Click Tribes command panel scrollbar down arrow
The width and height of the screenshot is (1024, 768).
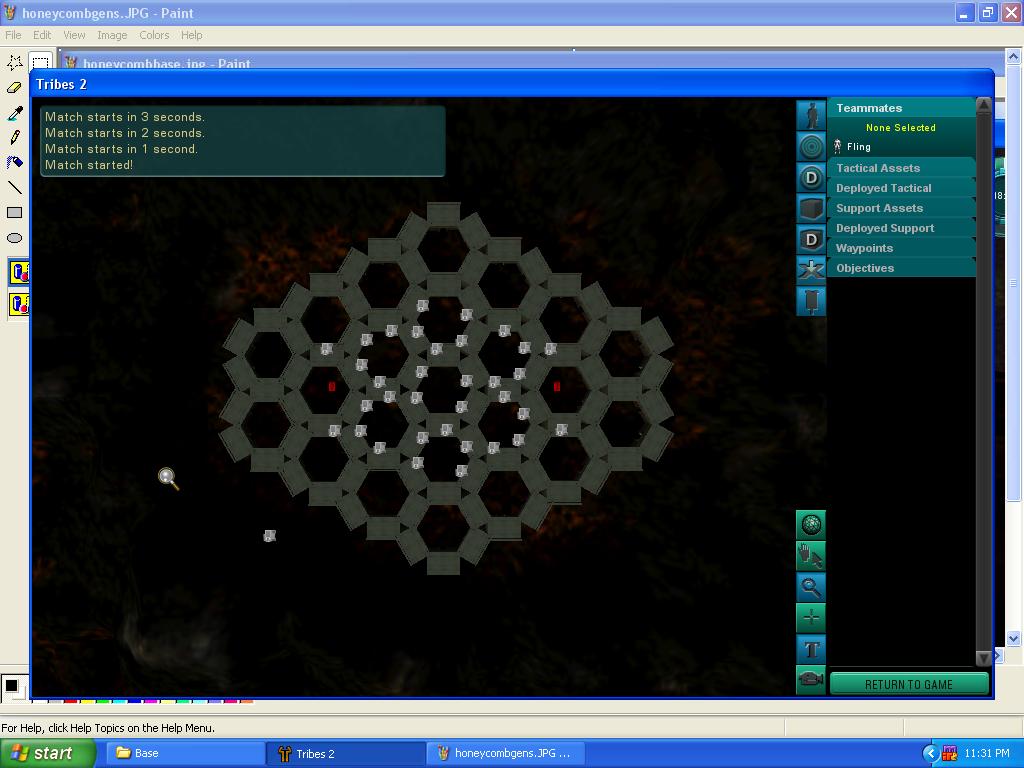point(984,658)
